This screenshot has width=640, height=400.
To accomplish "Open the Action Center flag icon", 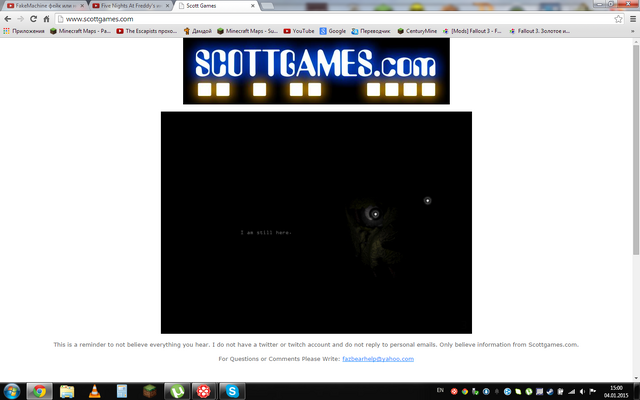I will pyautogui.click(x=593, y=391).
